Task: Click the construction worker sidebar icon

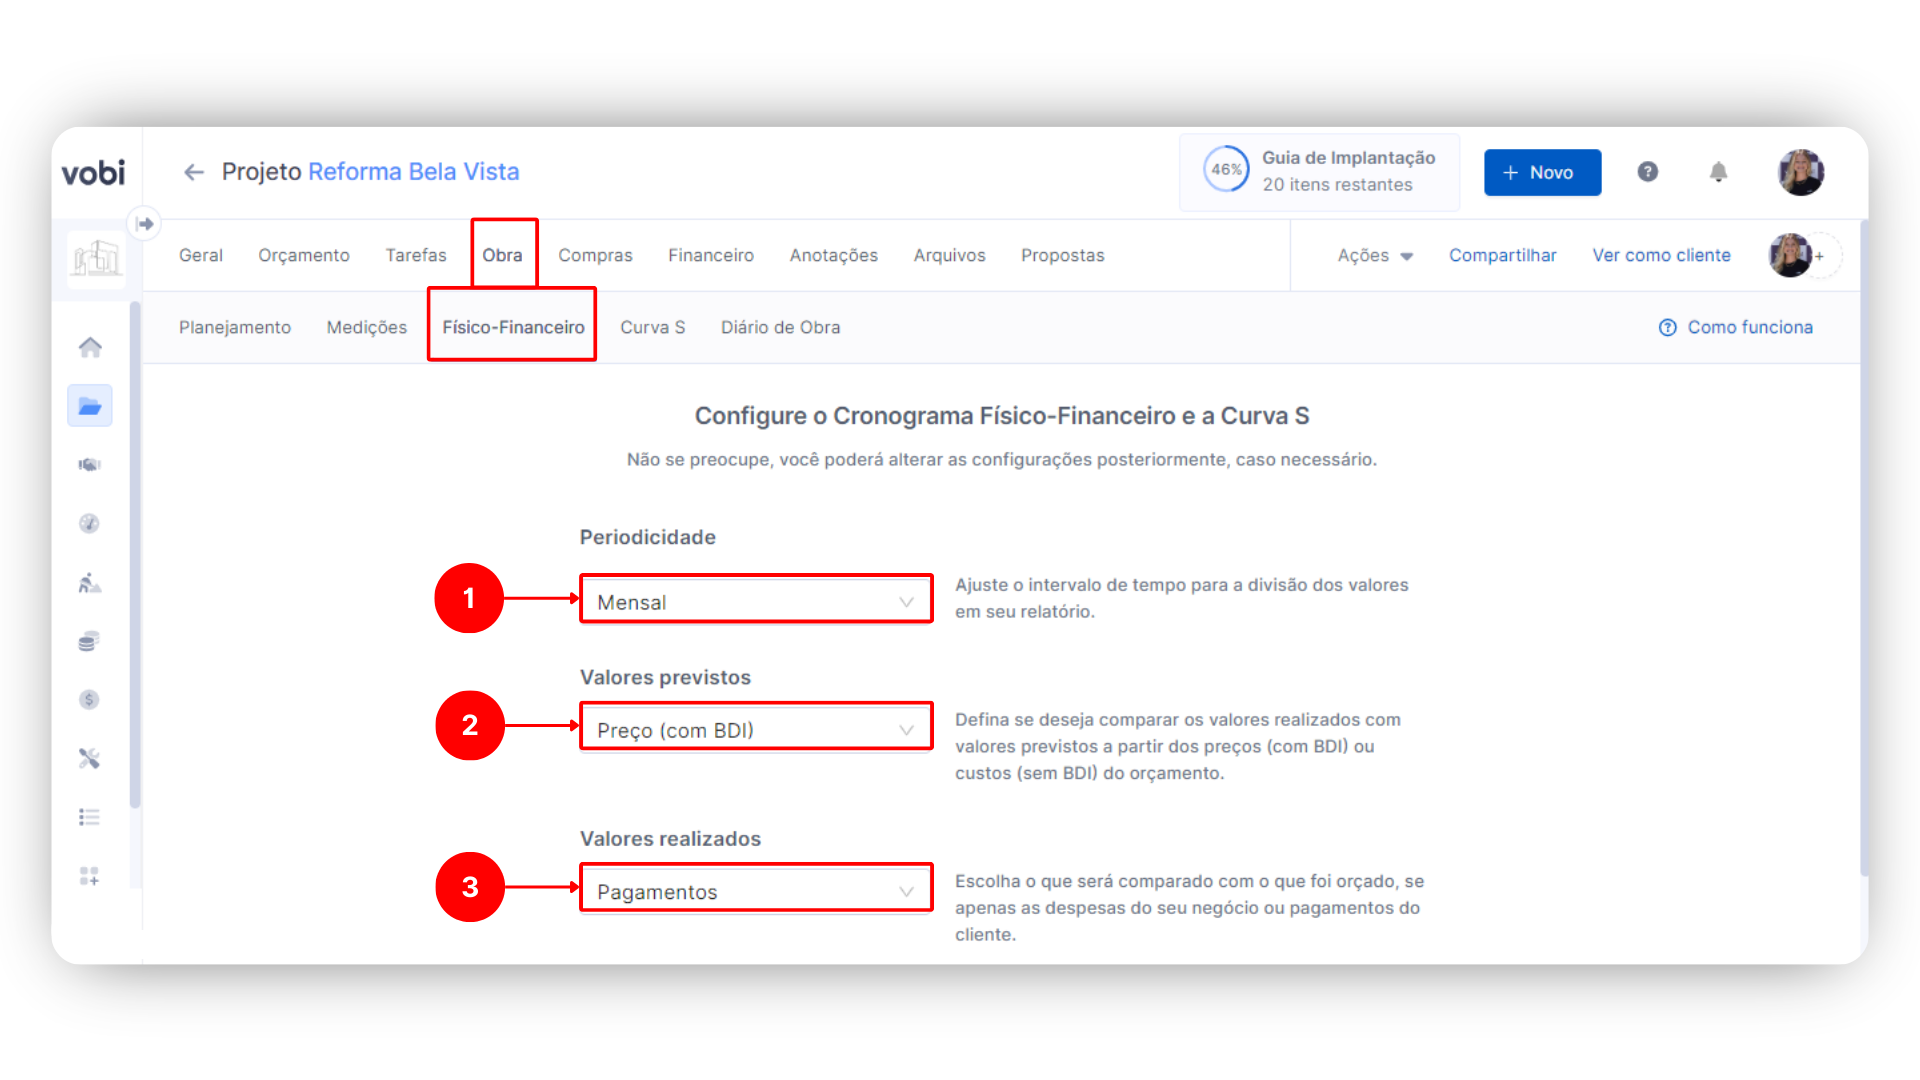Action: (90, 582)
